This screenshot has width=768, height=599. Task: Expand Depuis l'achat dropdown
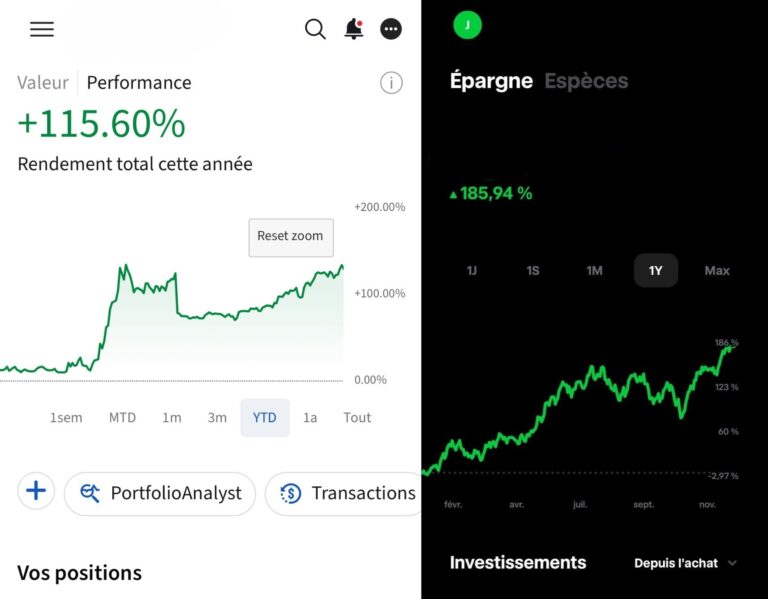pos(685,563)
